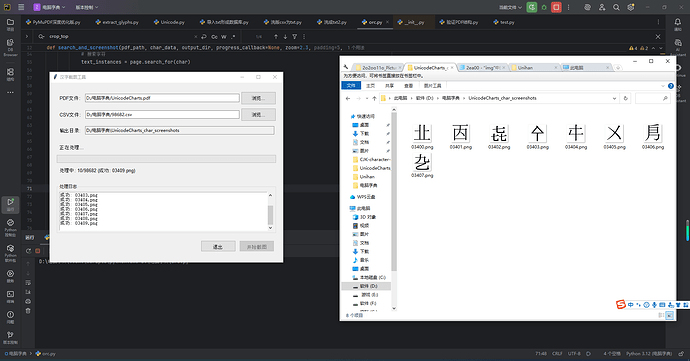Viewport: 690px width, 361px height.
Task: Click the CSV file path input field
Action: 162,114
